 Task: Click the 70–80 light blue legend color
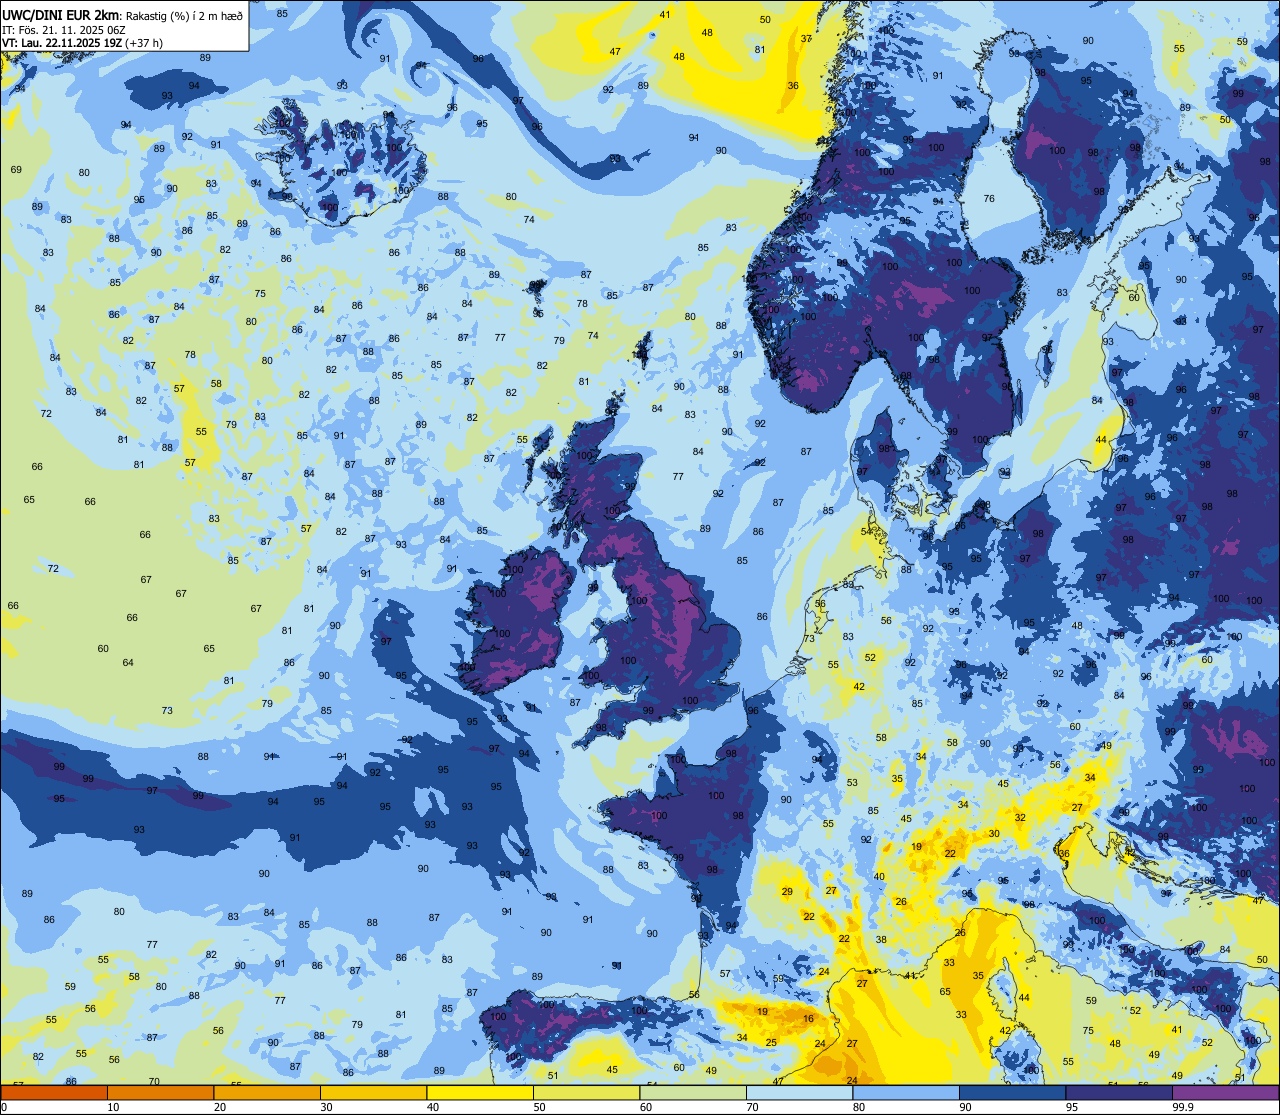pos(799,1093)
